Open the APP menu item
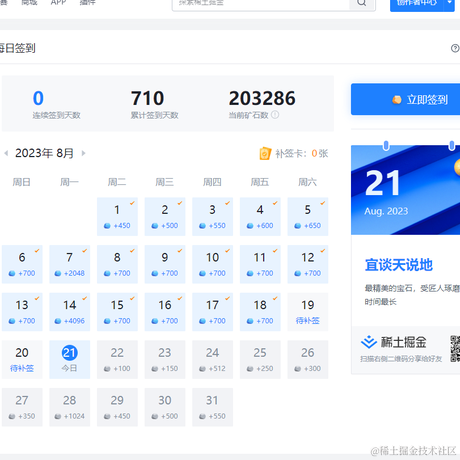Screen dimensions: 460x460 click(x=58, y=2)
